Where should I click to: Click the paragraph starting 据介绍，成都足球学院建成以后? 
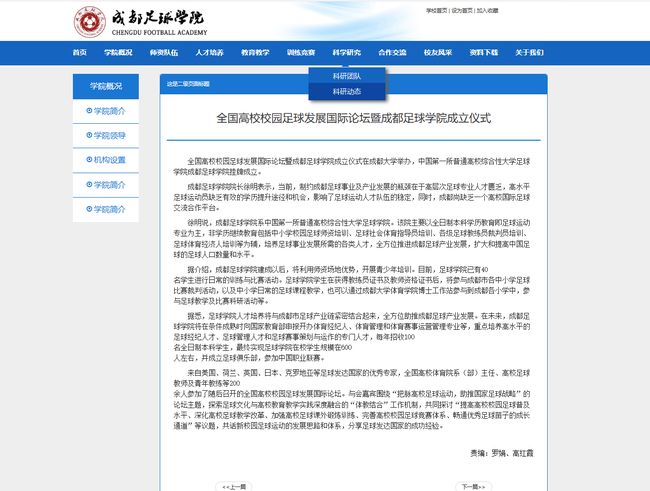click(x=352, y=285)
